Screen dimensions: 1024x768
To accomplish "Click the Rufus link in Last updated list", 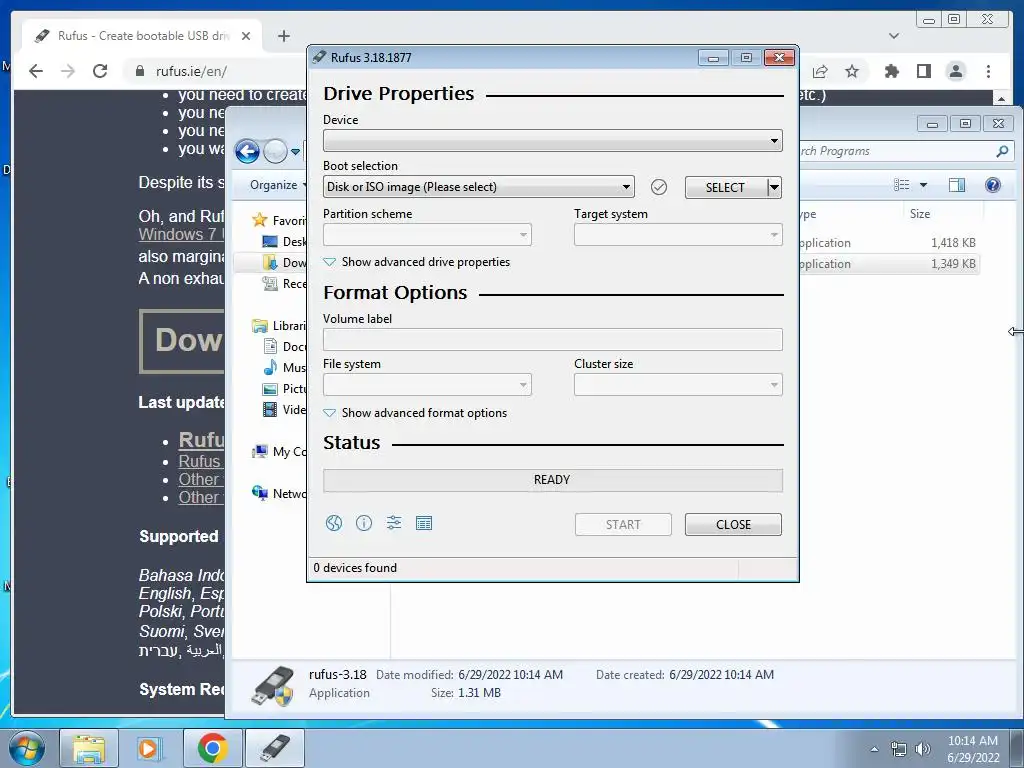I will pyautogui.click(x=202, y=440).
